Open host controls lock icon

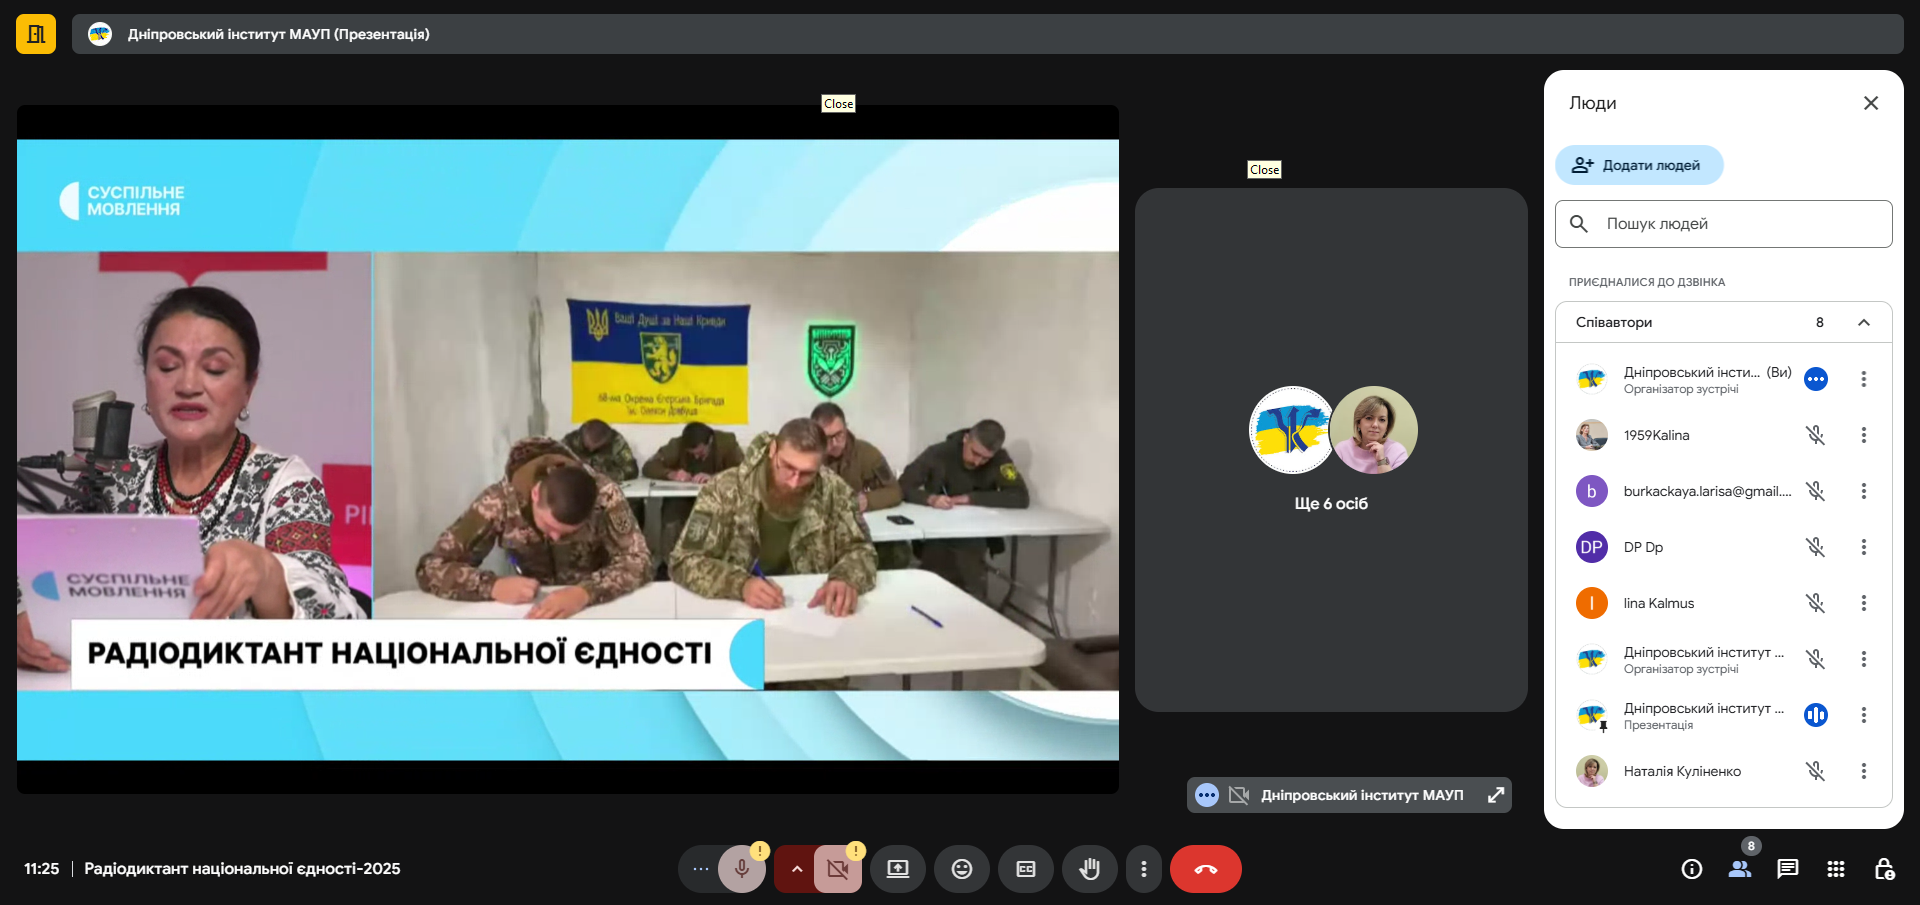(x=1884, y=869)
